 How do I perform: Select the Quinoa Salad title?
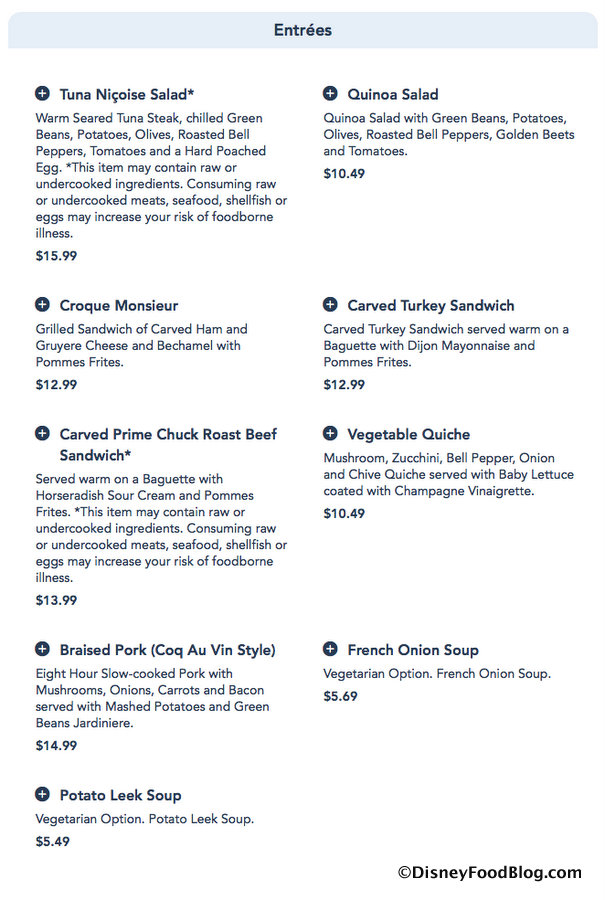393,95
